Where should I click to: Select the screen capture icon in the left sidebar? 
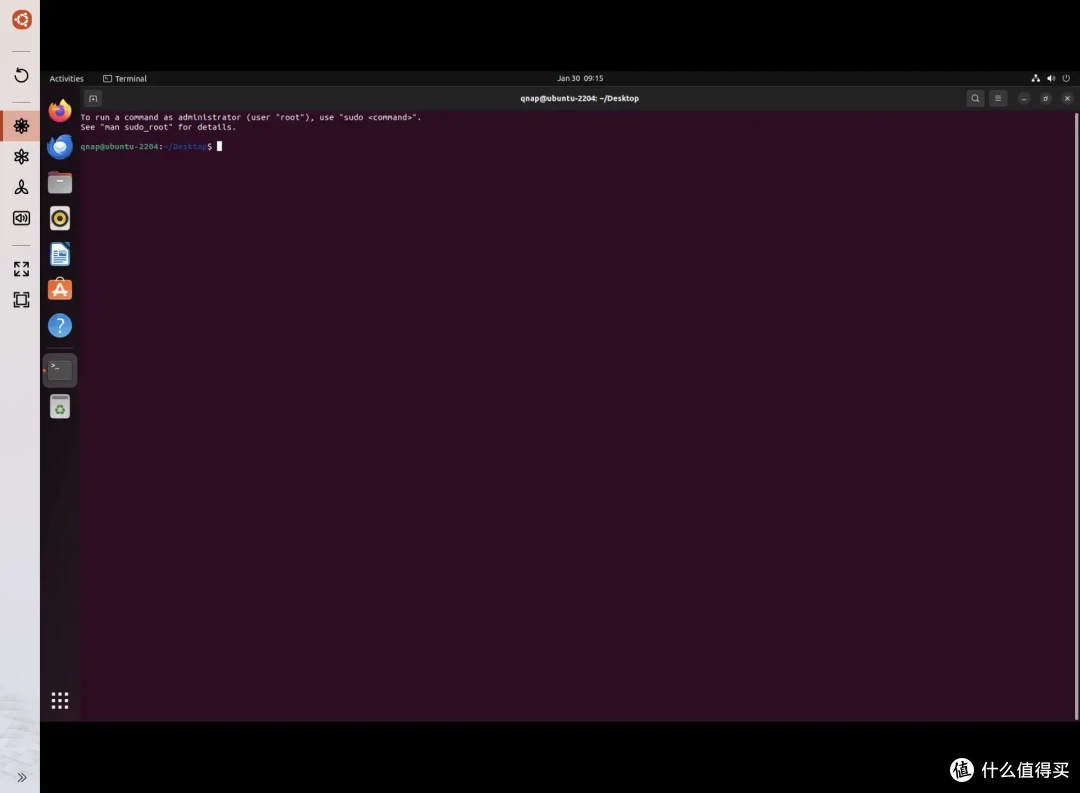click(x=20, y=299)
